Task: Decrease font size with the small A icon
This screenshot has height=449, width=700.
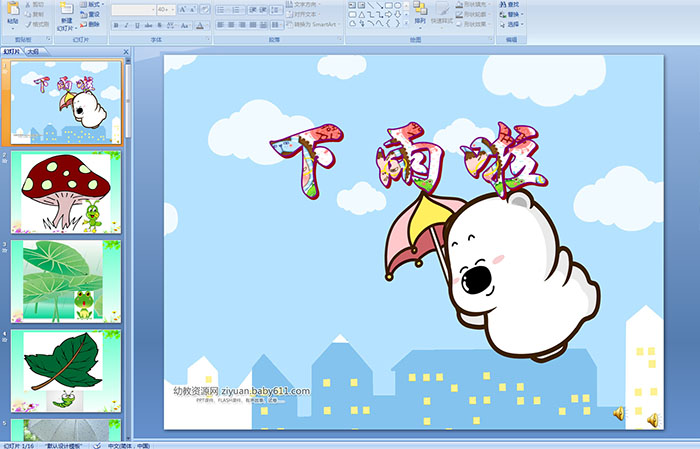Action: pos(193,9)
